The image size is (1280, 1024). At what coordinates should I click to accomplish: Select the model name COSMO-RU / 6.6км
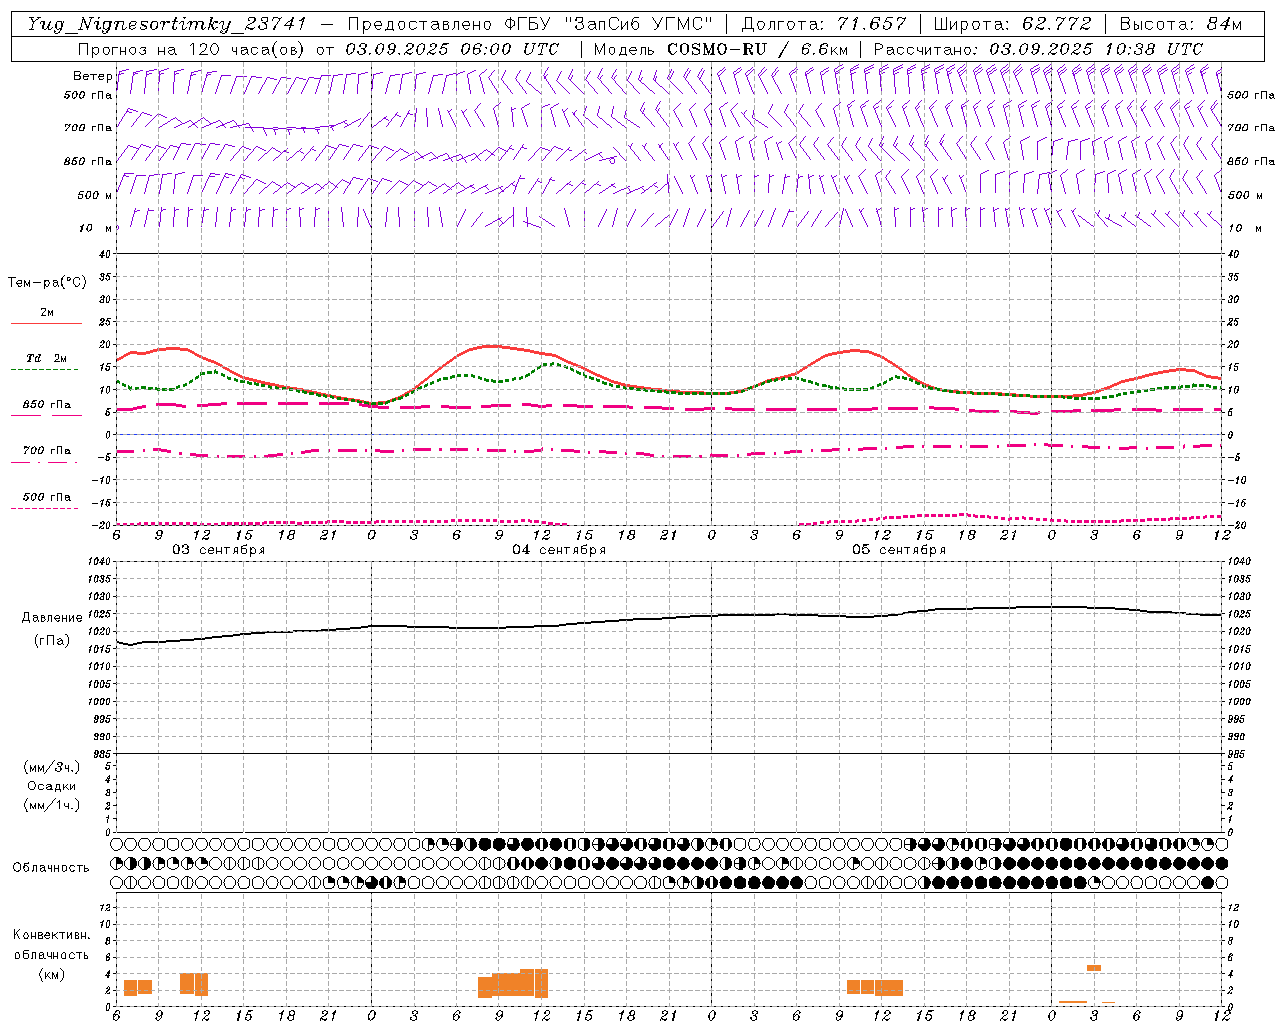758,49
